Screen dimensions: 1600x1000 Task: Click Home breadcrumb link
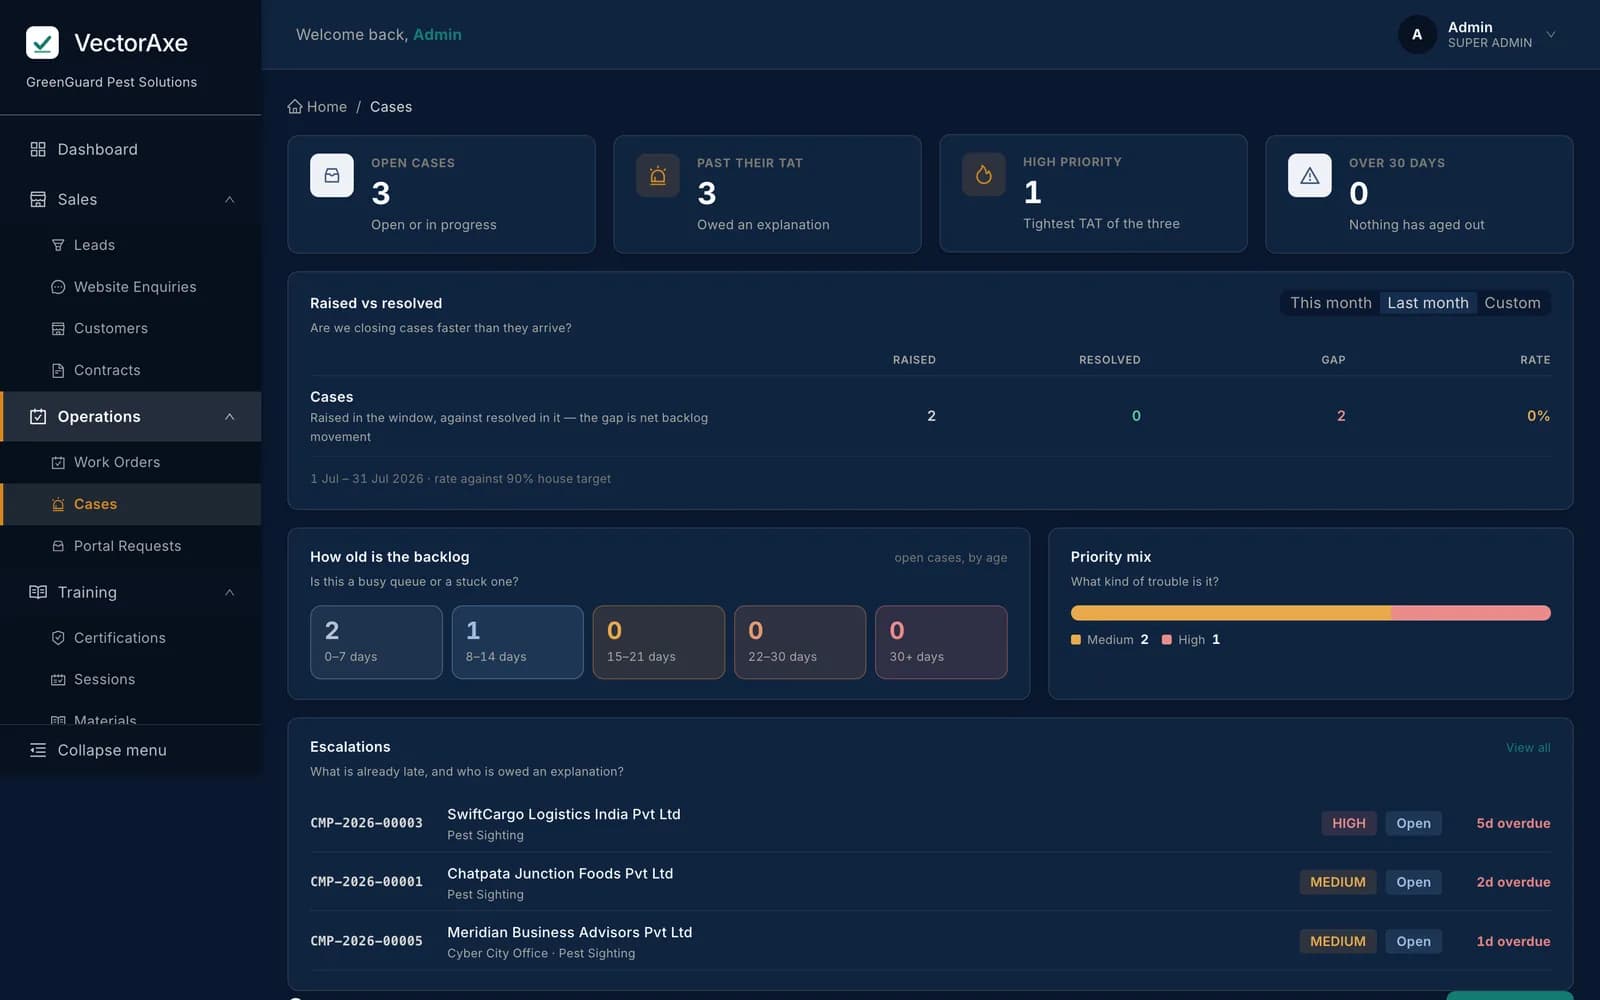click(x=317, y=106)
